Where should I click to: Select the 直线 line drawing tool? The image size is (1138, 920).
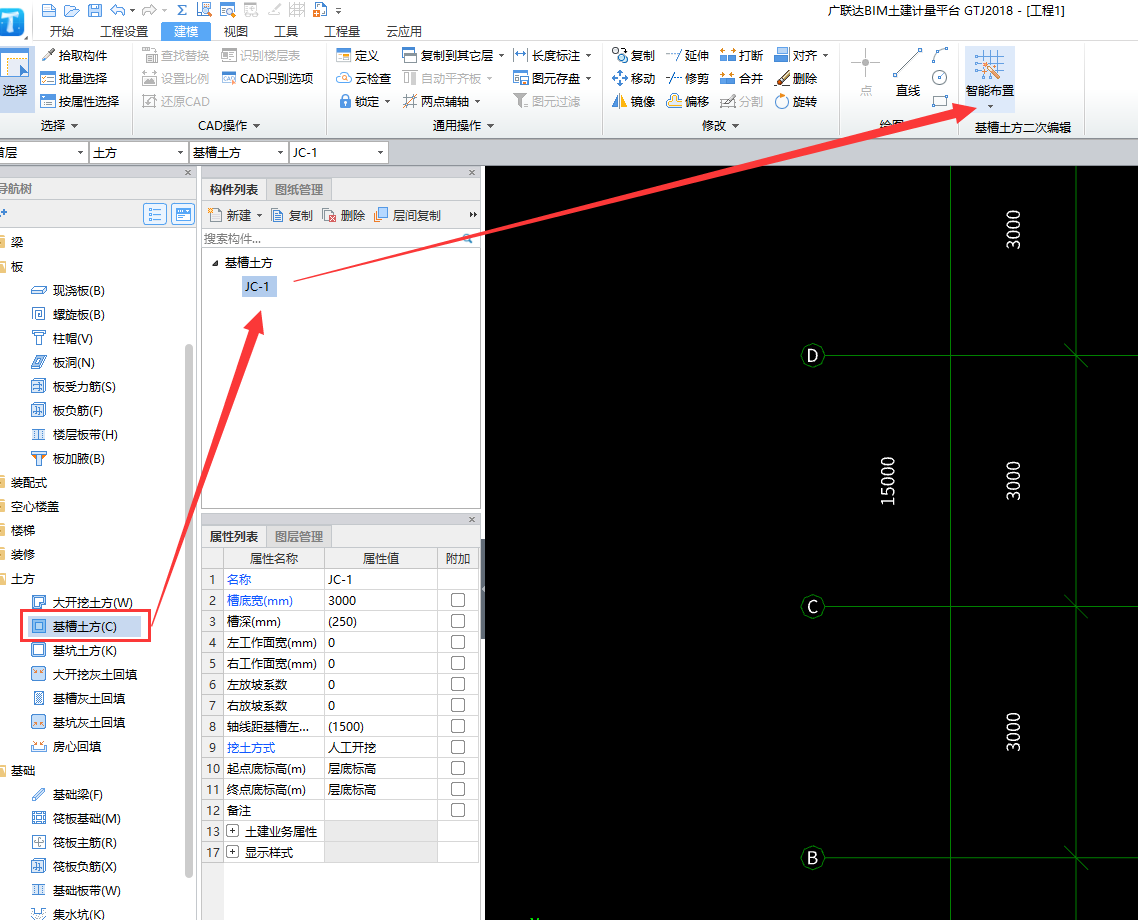click(x=907, y=73)
